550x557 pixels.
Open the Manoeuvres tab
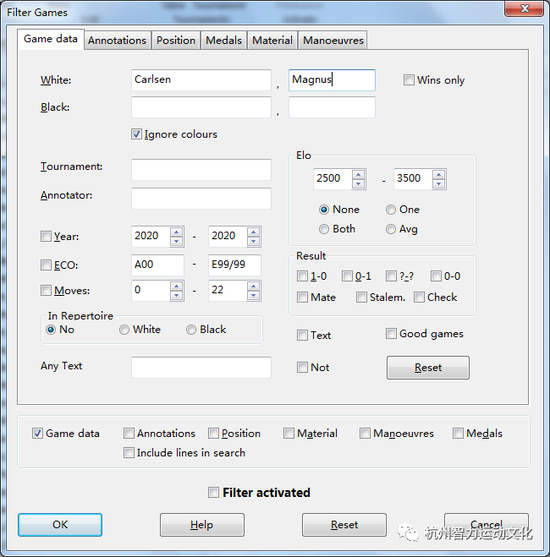[333, 40]
